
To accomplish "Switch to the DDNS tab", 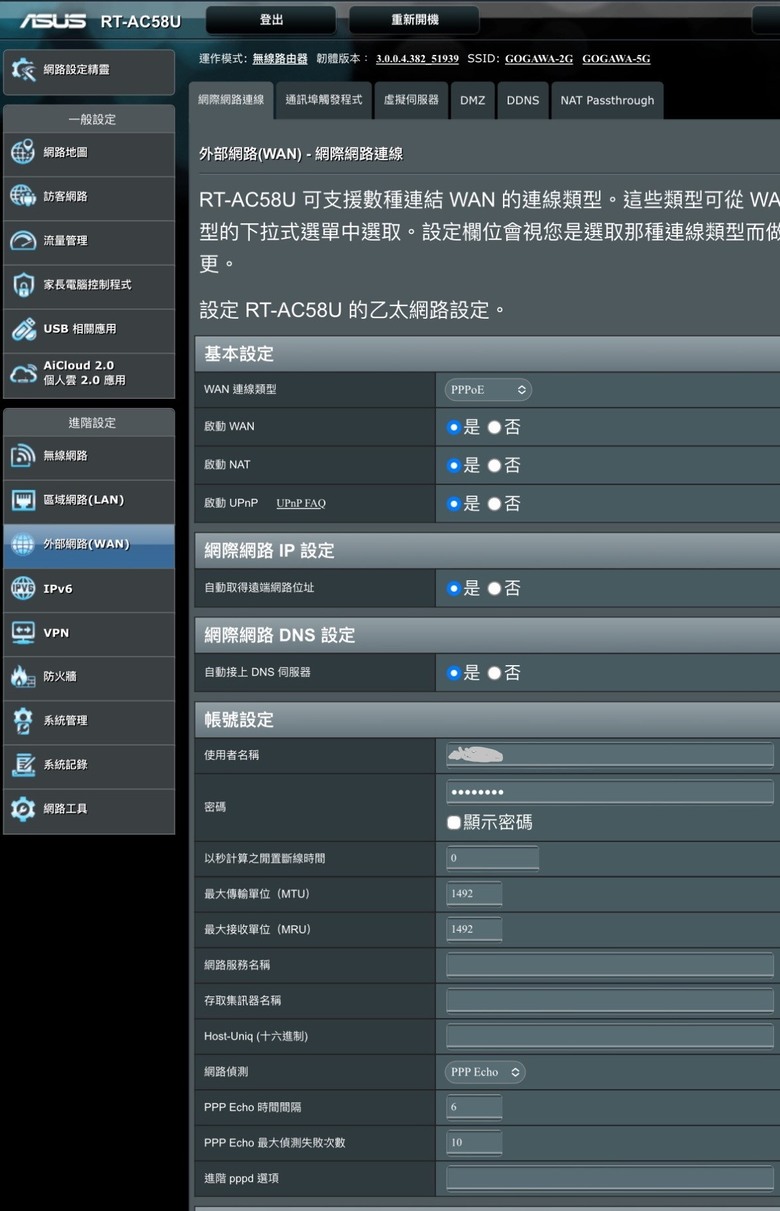I will pyautogui.click(x=522, y=100).
